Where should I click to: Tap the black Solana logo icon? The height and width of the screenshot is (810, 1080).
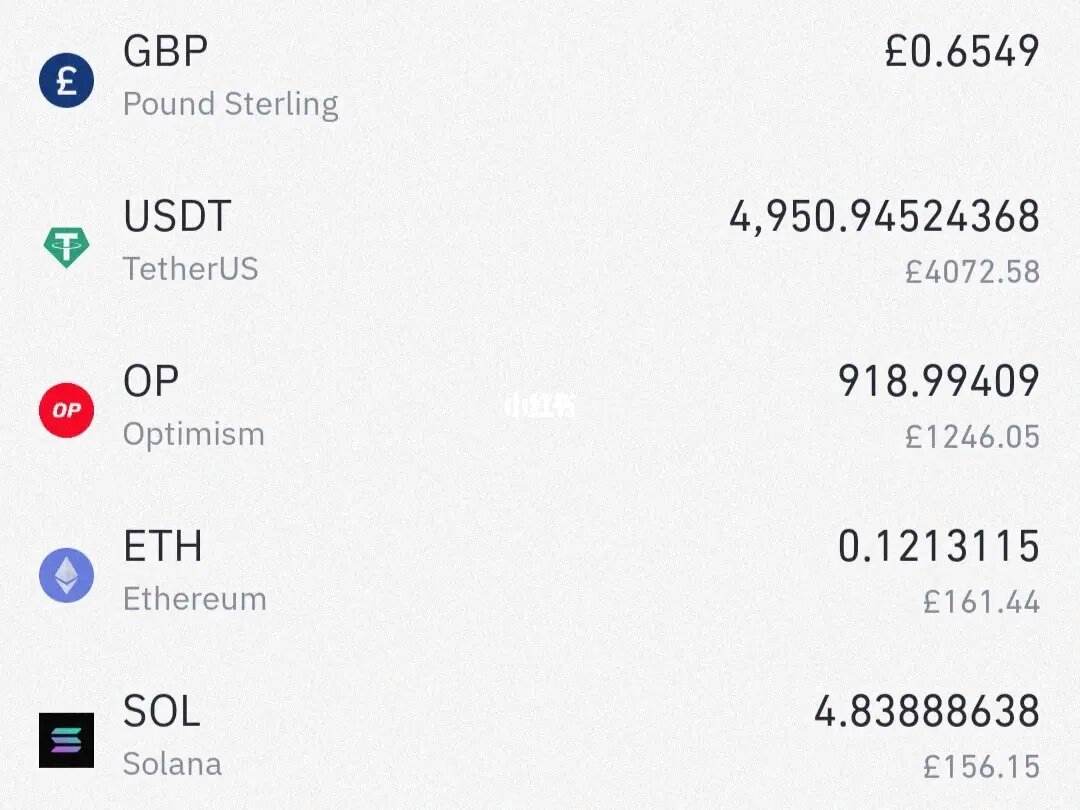66,740
